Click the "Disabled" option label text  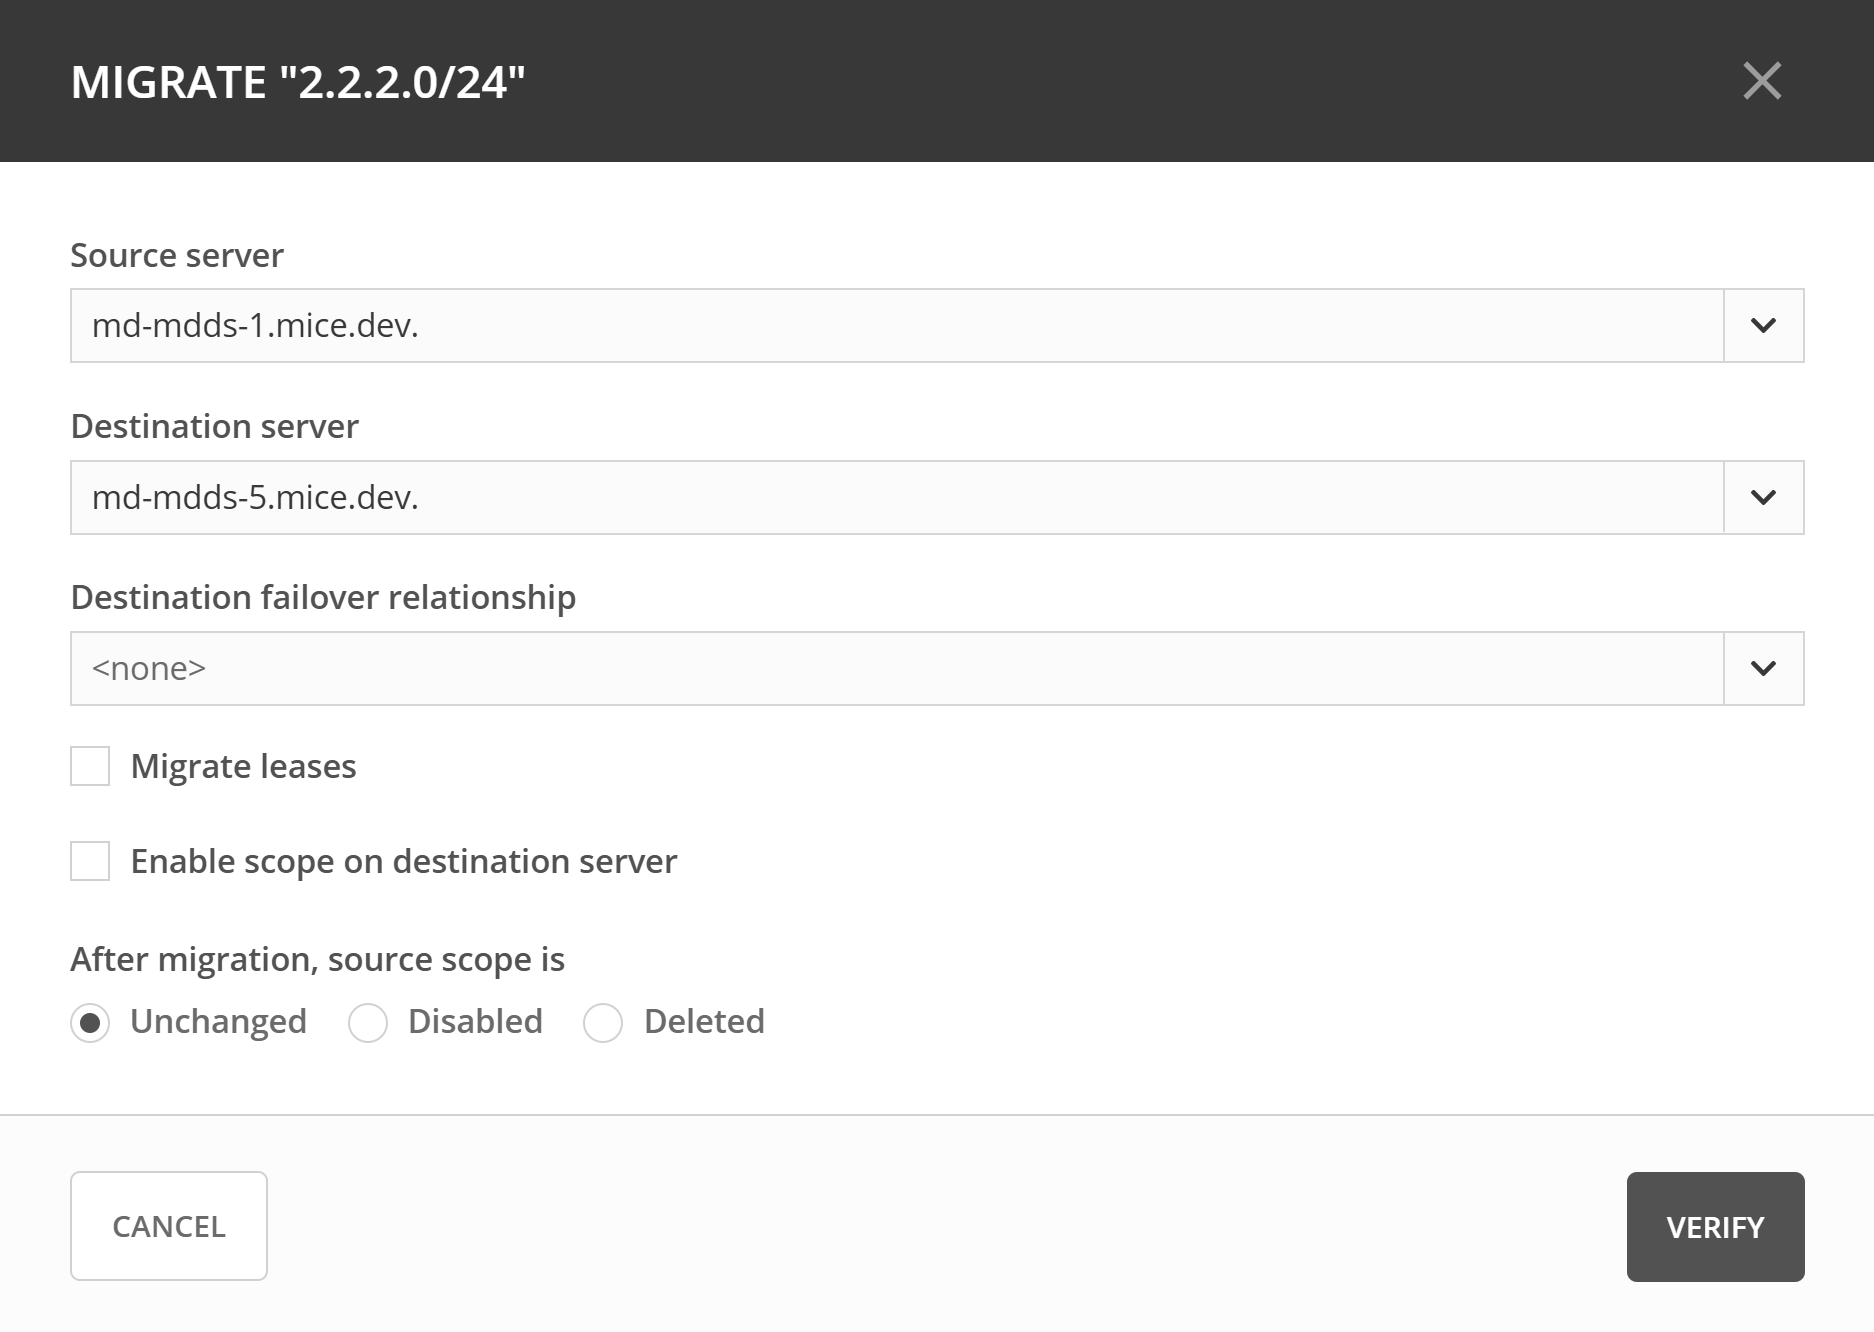pos(475,1021)
